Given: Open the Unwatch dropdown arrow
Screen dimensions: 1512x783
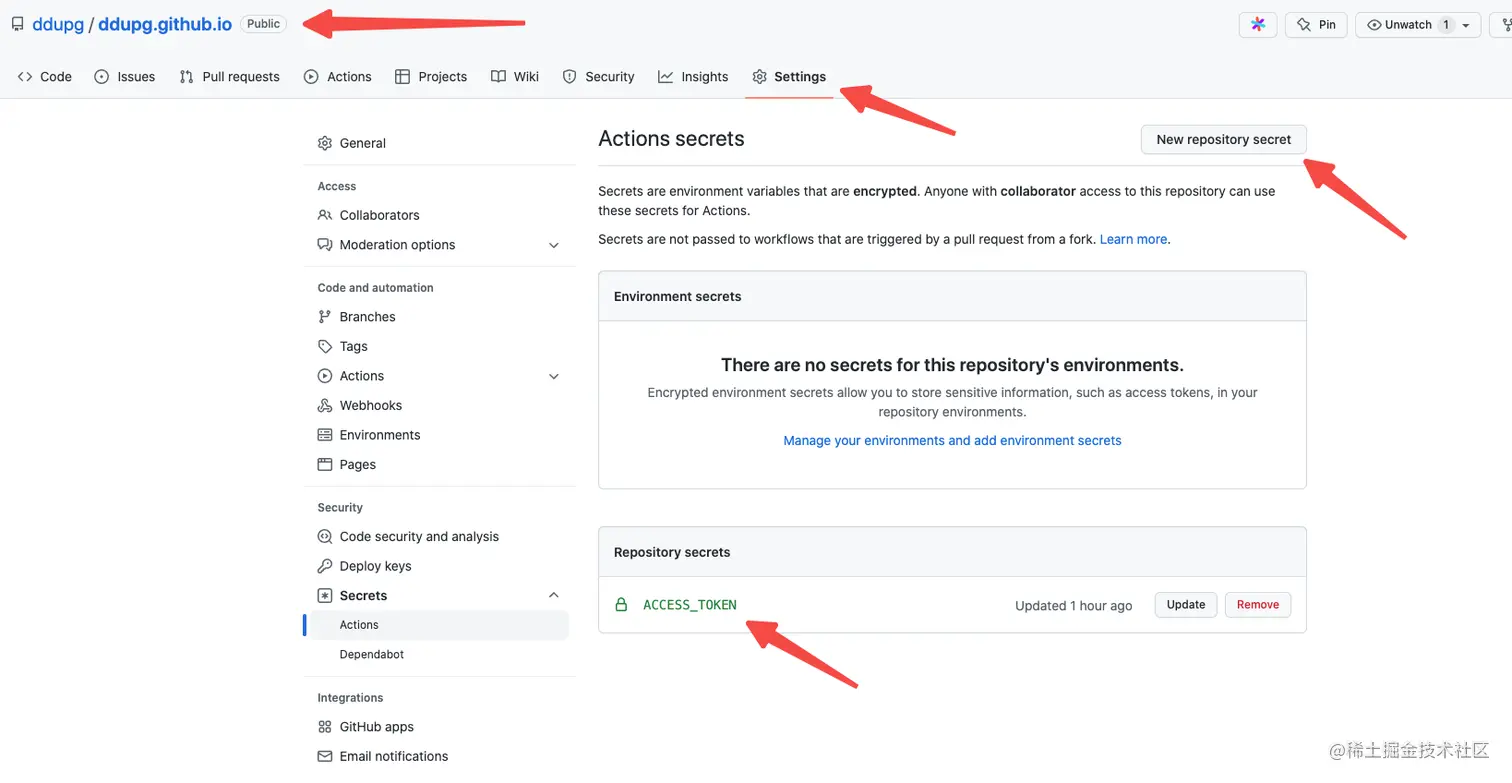Looking at the screenshot, I should coord(1466,26).
